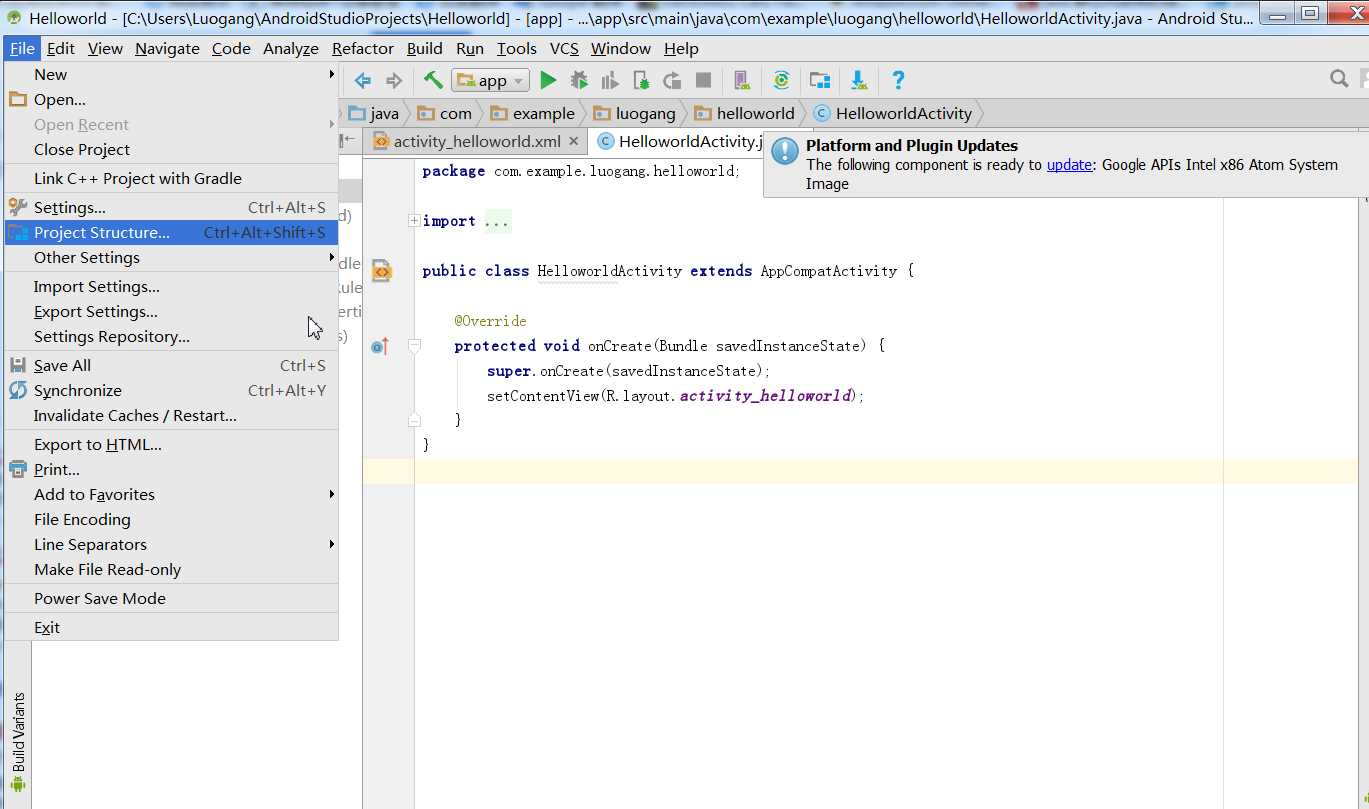Expand the Other Settings submenu
The height and width of the screenshot is (809, 1369).
pos(171,257)
